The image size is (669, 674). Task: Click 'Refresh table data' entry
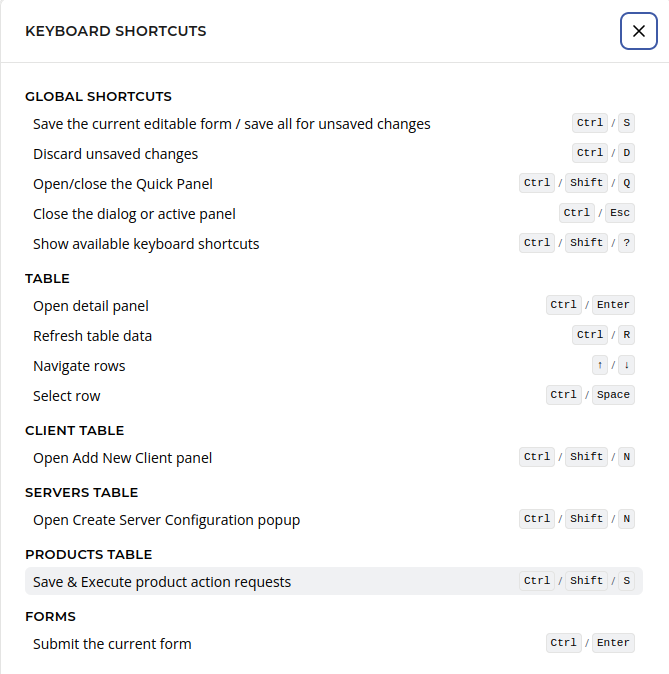click(x=334, y=336)
